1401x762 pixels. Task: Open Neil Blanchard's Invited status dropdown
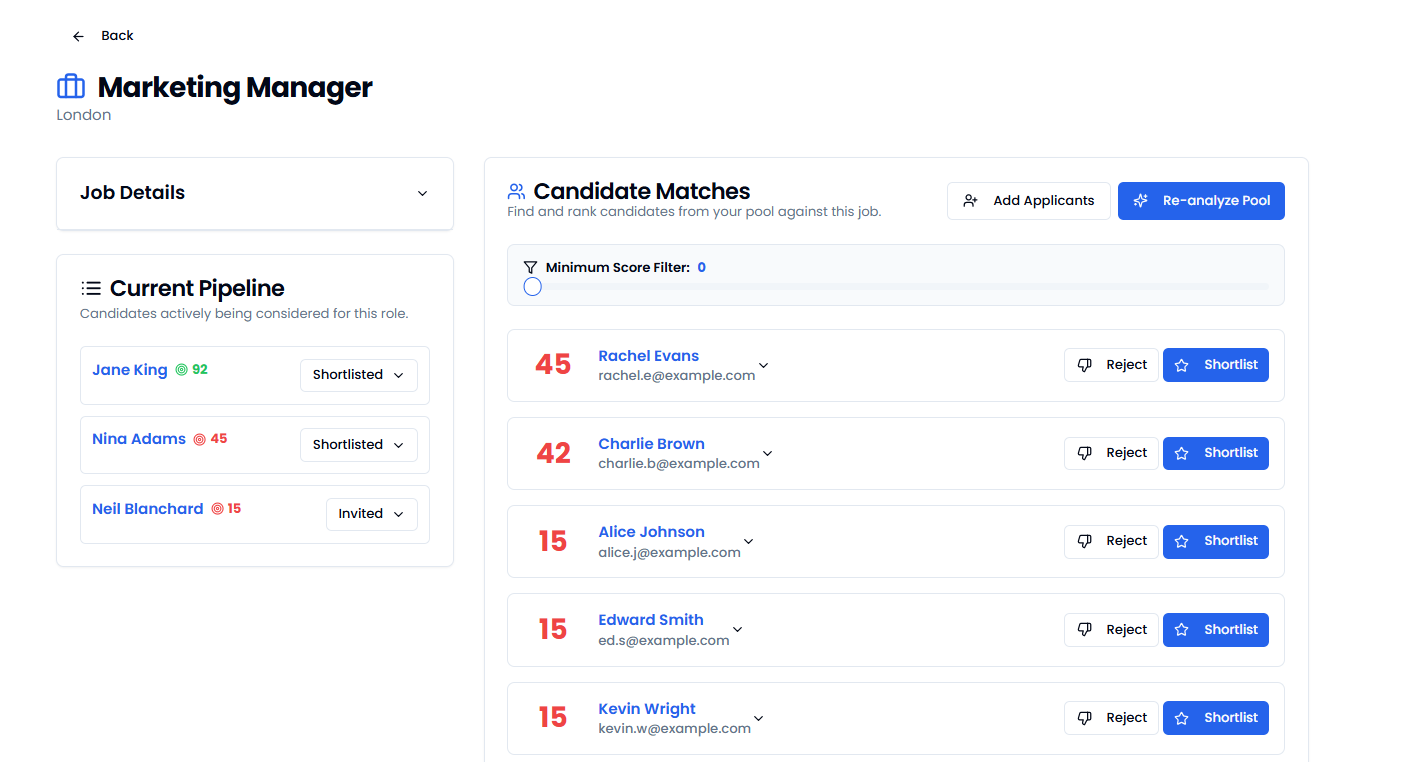(x=371, y=513)
